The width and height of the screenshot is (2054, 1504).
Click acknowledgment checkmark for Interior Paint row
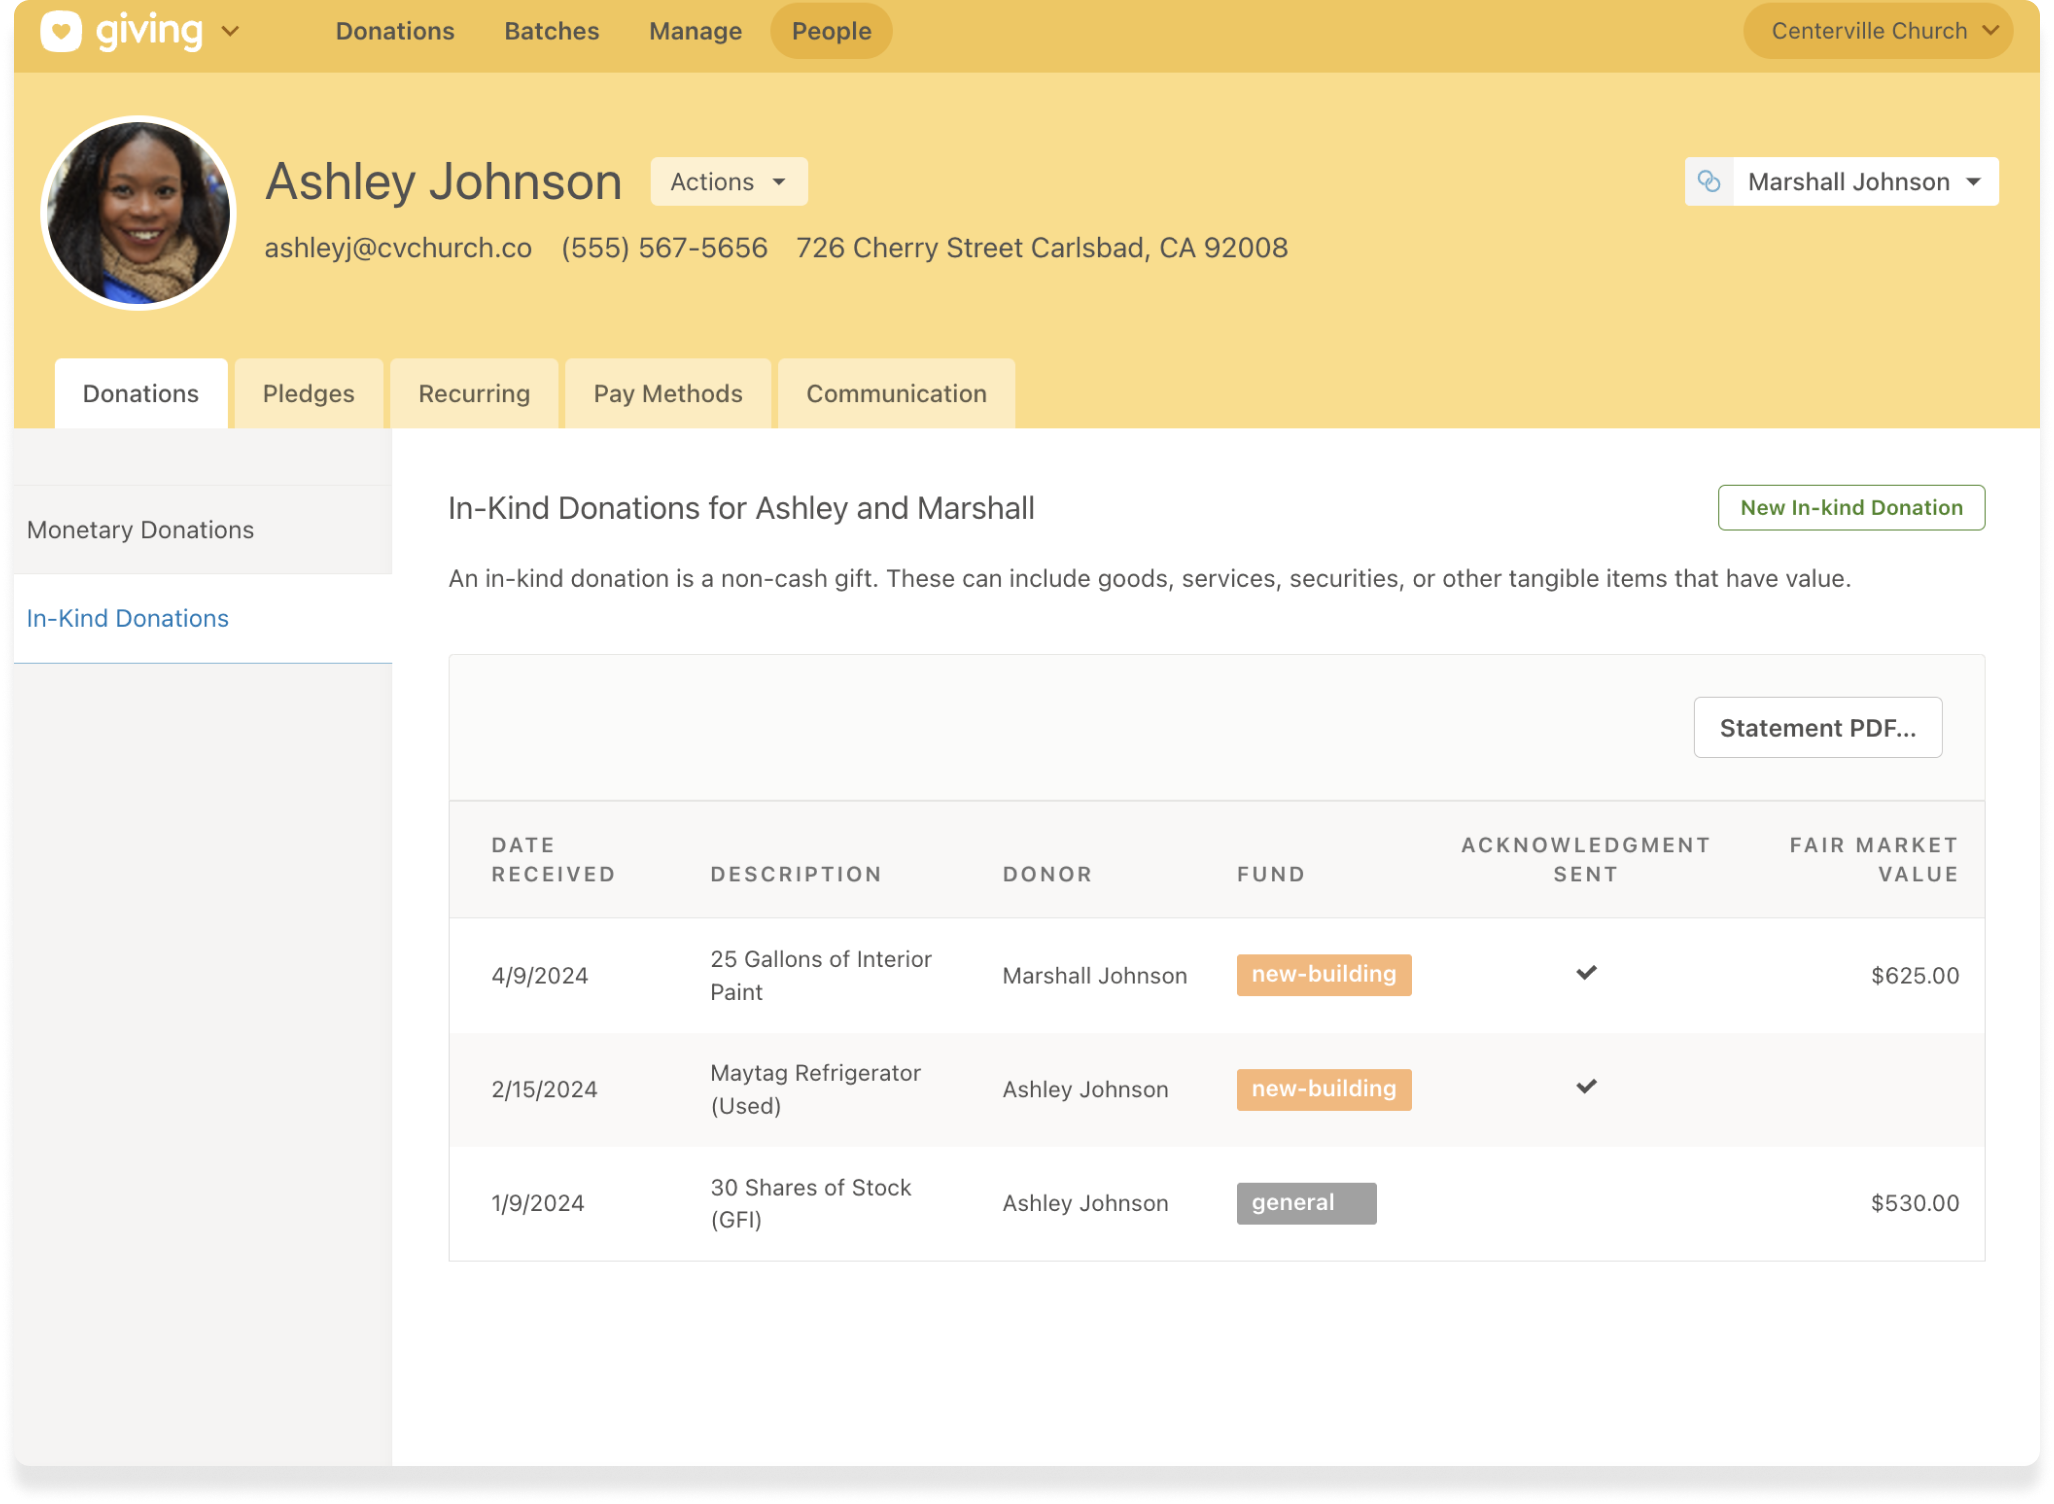point(1586,973)
